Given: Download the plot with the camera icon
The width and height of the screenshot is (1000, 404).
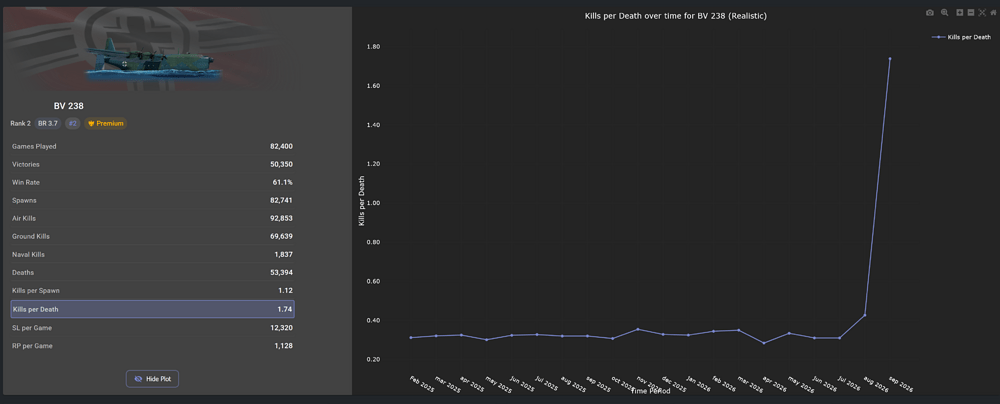Looking at the screenshot, I should click(x=930, y=13).
